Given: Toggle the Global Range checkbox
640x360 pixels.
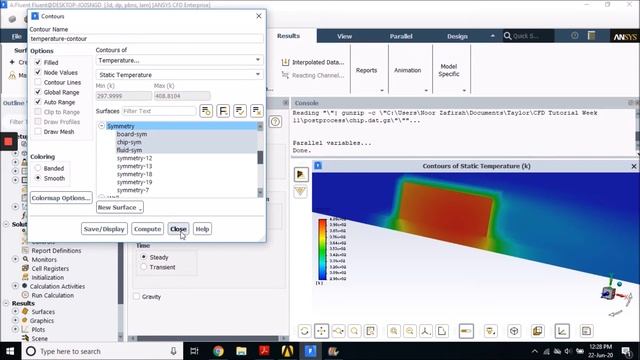Looking at the screenshot, I should pos(38,92).
